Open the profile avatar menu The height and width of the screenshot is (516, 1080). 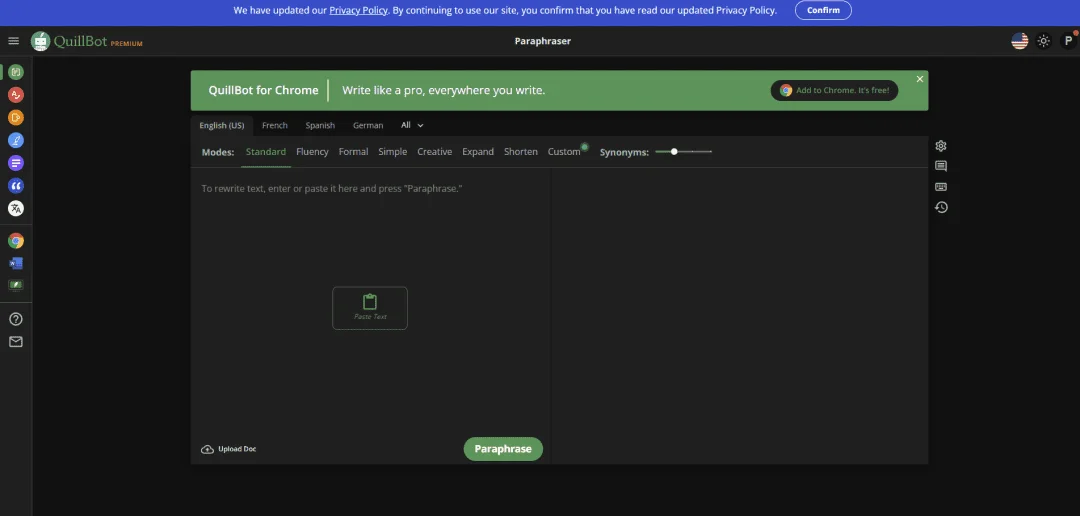[x=1068, y=41]
